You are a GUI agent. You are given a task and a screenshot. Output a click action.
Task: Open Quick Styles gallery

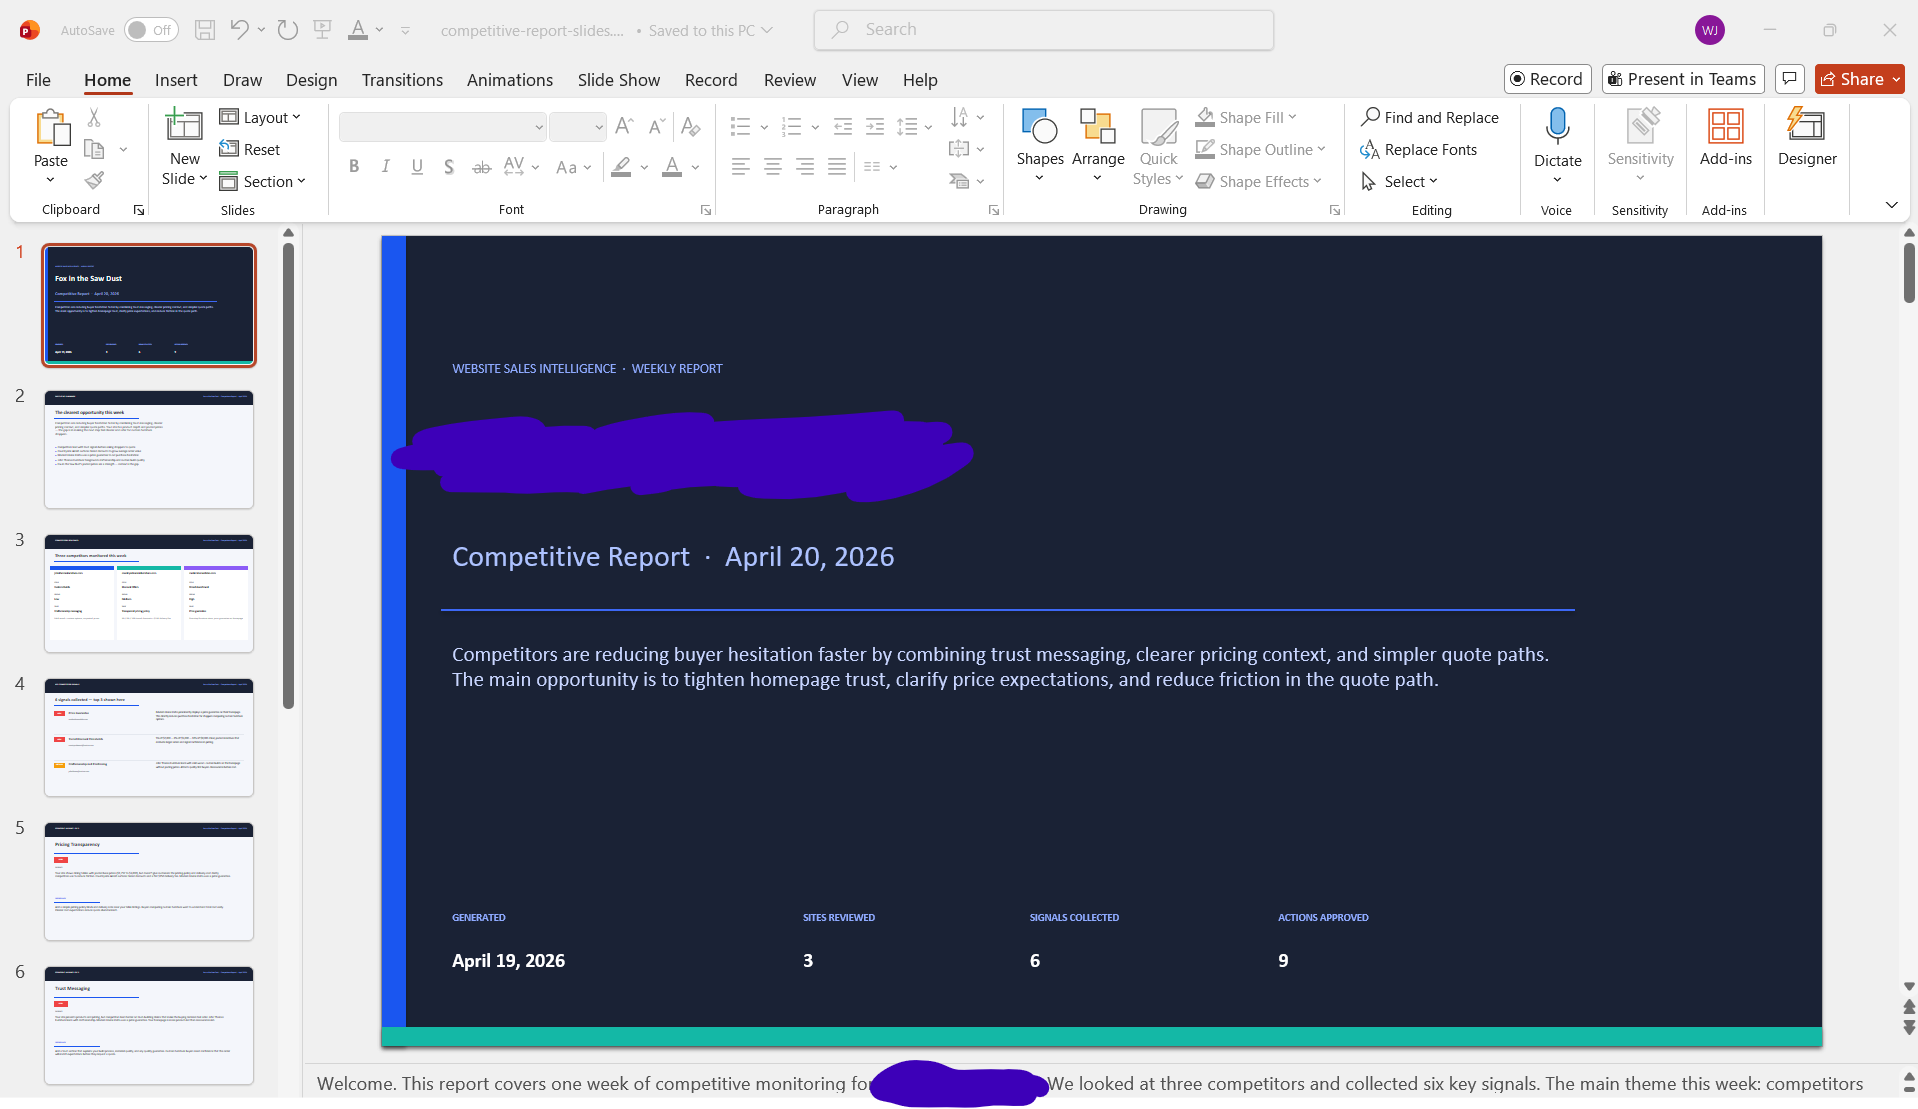(x=1159, y=147)
